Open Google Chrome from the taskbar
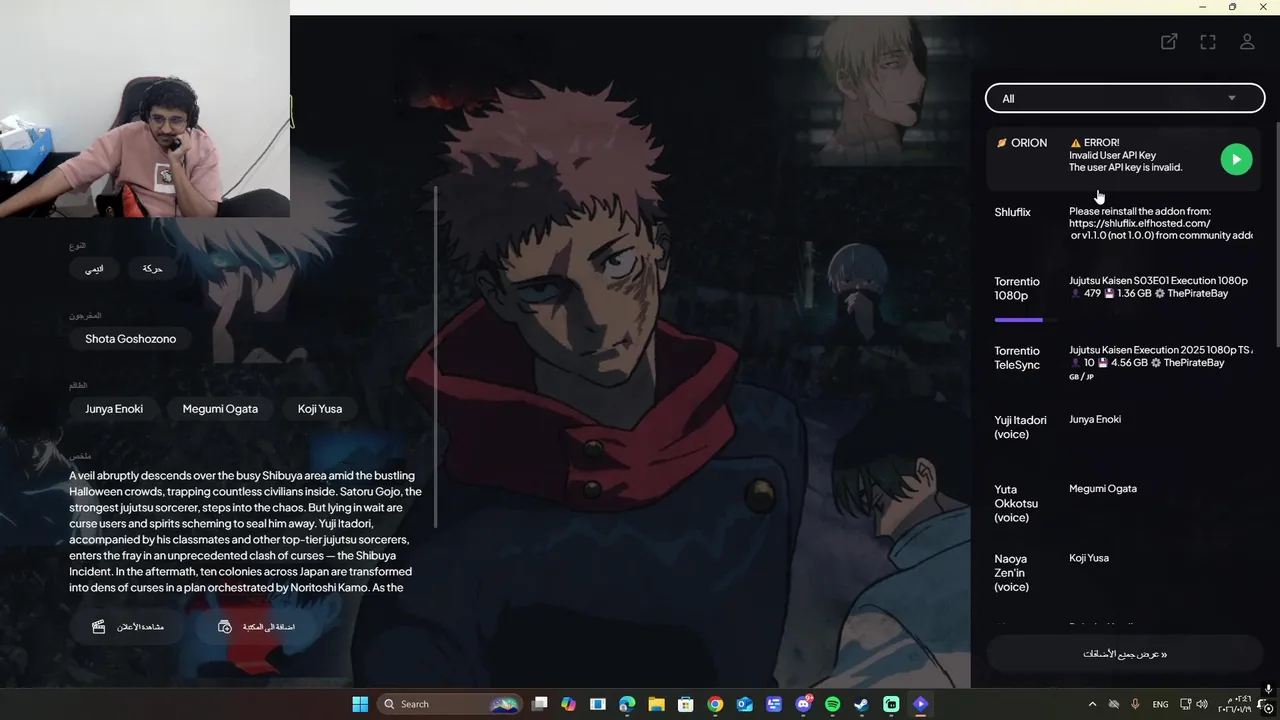 tap(715, 704)
